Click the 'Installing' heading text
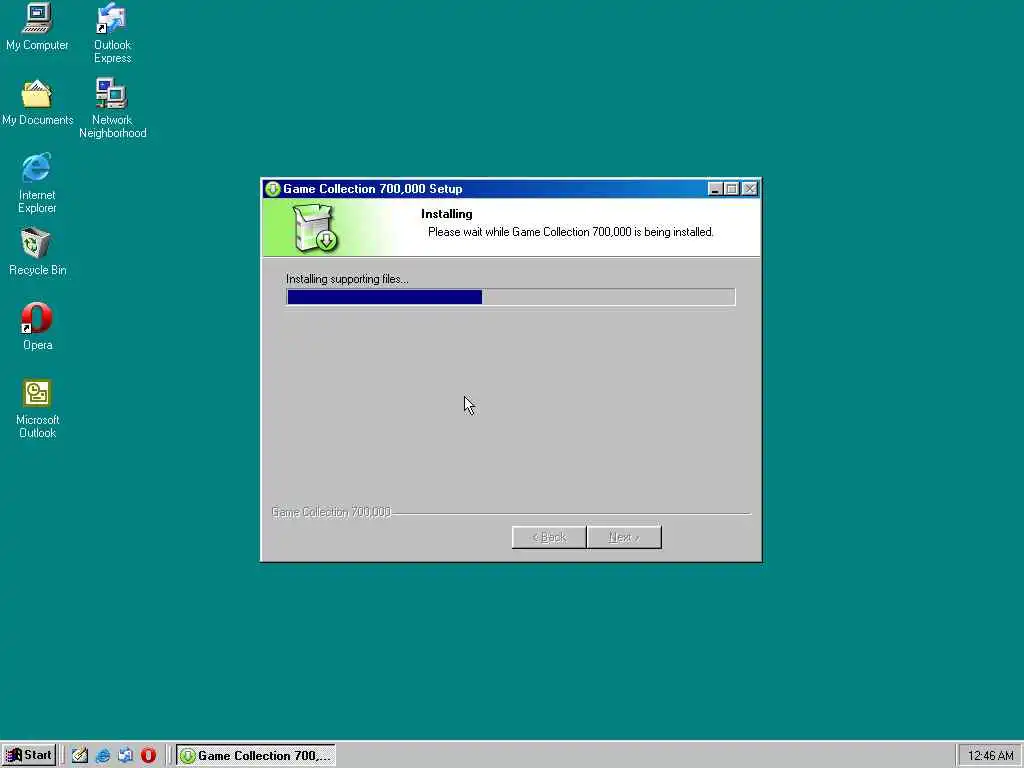Image resolution: width=1024 pixels, height=768 pixels. click(447, 214)
